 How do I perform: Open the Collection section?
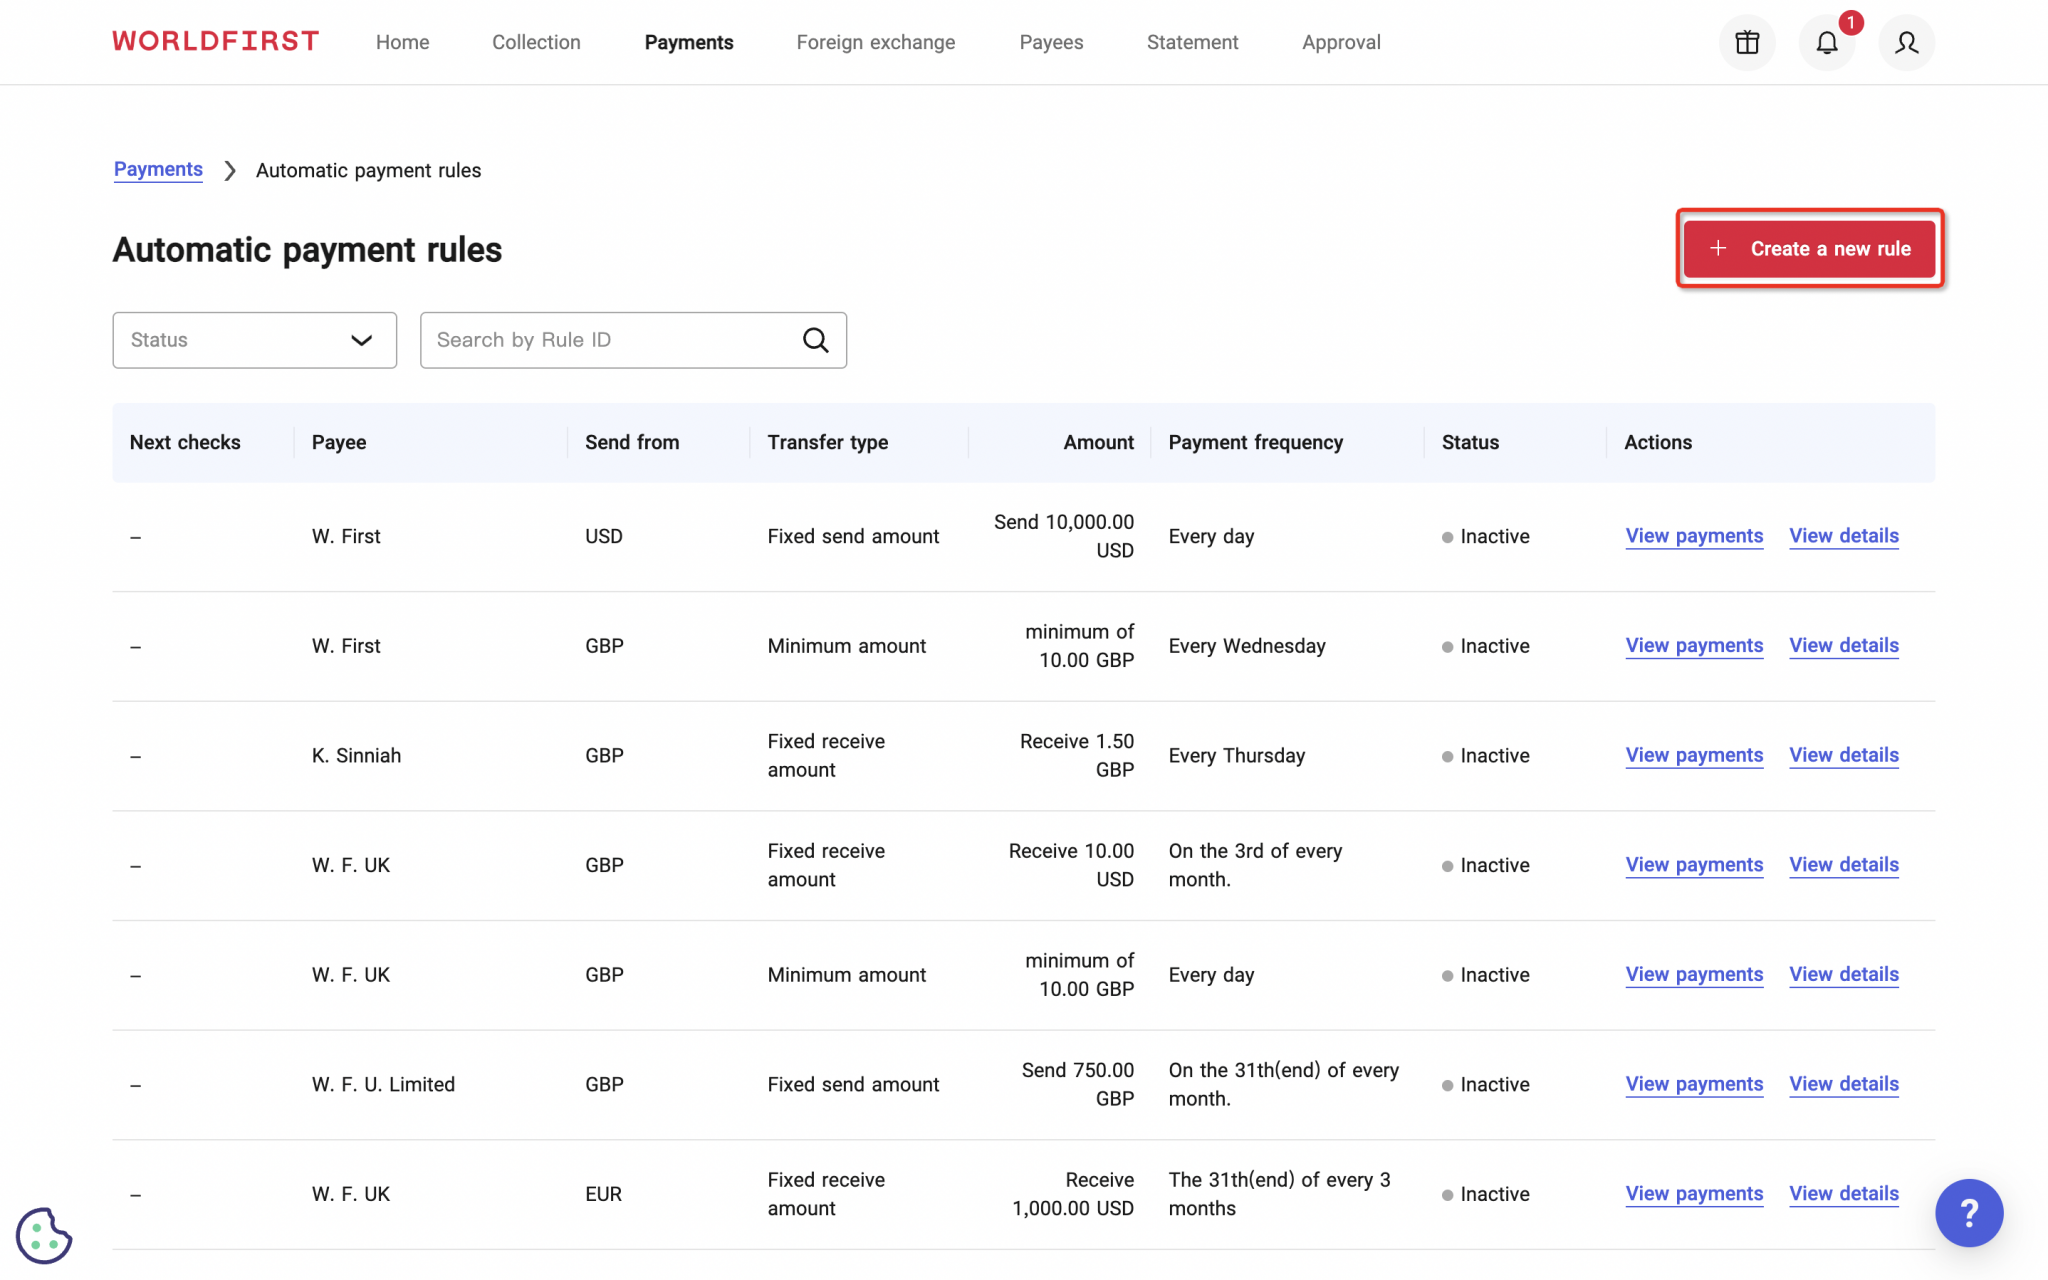536,42
